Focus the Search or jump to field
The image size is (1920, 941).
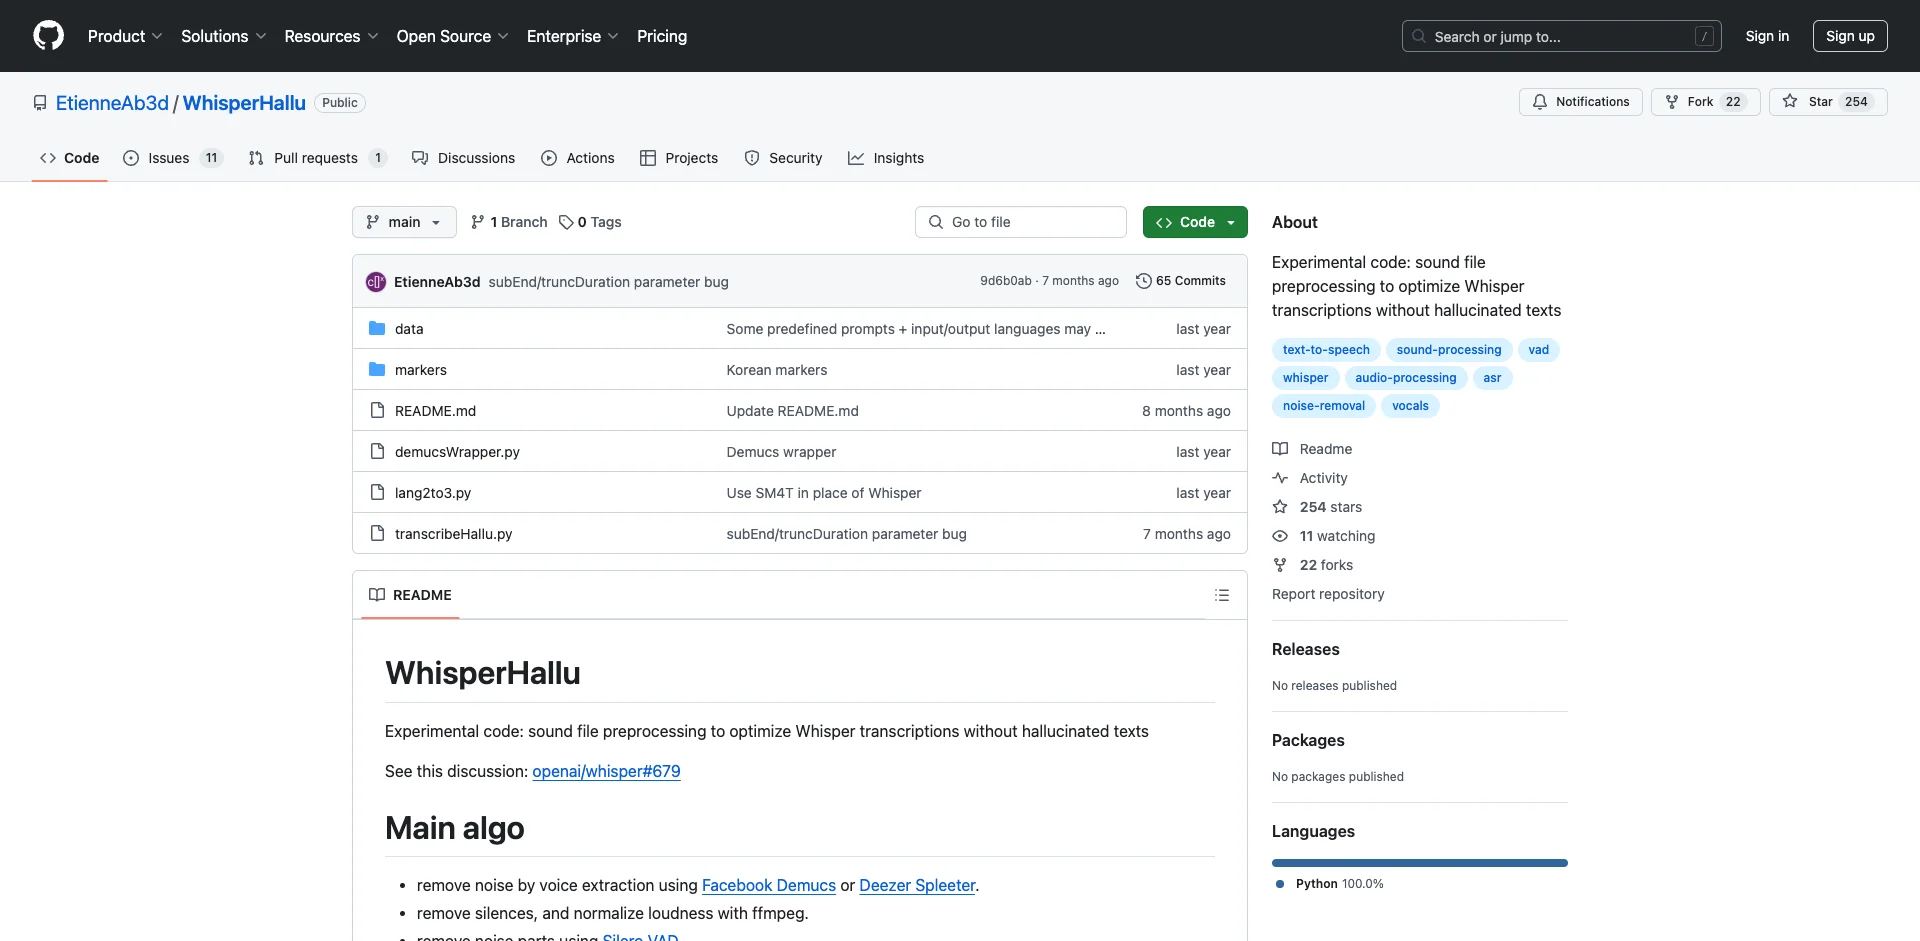point(1562,36)
